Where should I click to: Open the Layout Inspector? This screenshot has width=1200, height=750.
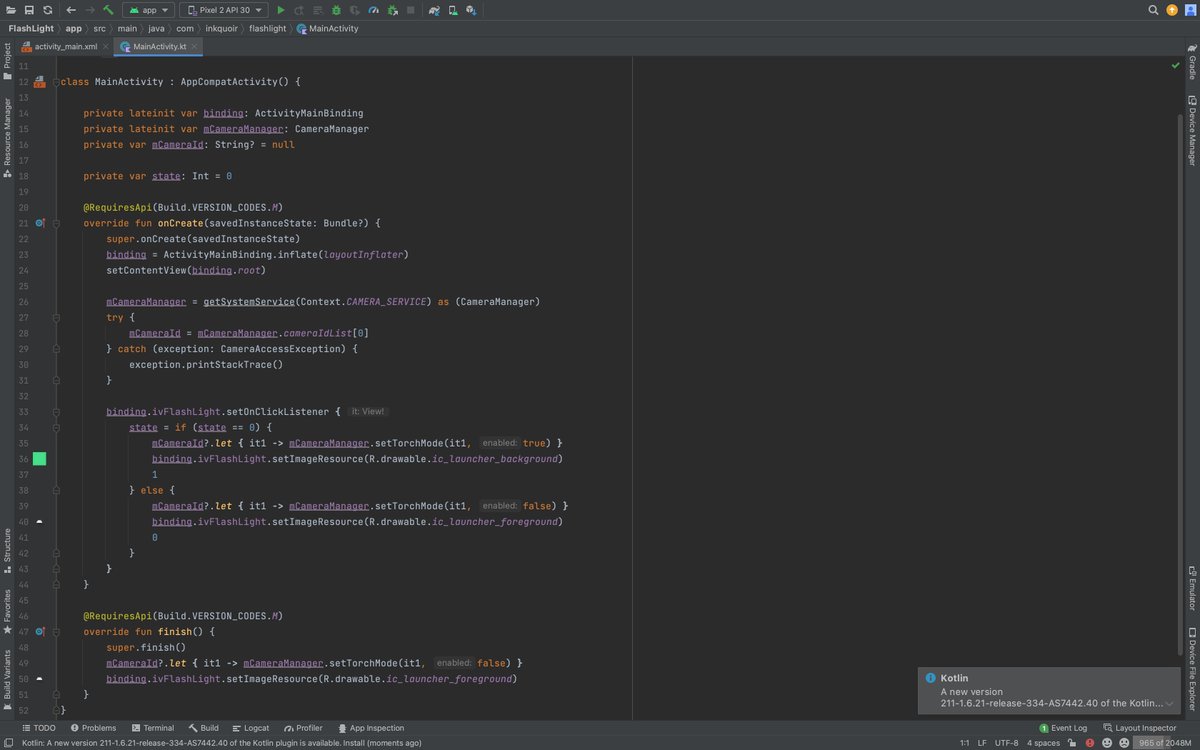coord(1140,728)
